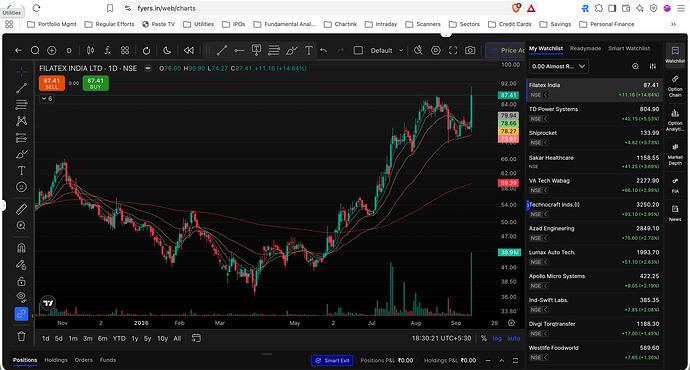Click the 87.41 BUY button
690x370 pixels.
pyautogui.click(x=95, y=83)
